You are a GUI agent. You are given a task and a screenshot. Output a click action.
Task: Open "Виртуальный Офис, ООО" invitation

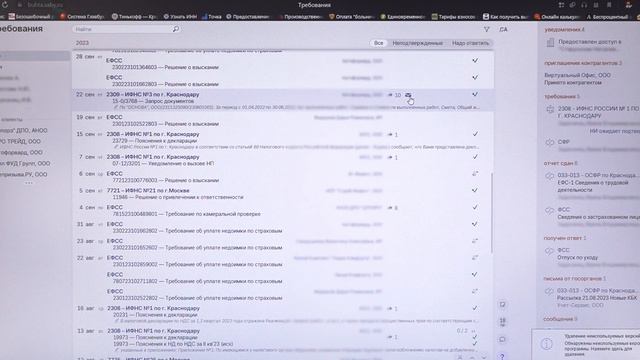click(x=577, y=75)
